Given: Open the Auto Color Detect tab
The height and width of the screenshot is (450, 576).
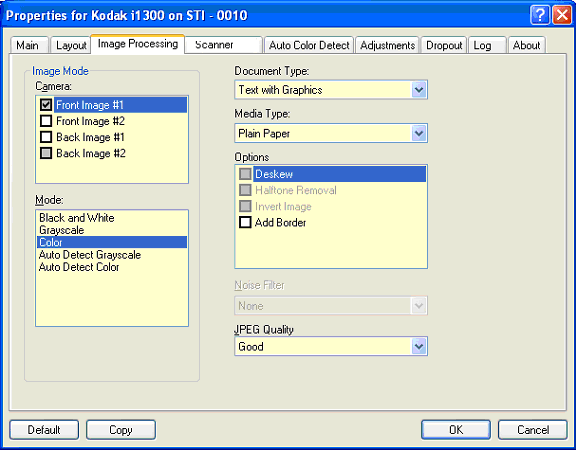Looking at the screenshot, I should point(309,45).
